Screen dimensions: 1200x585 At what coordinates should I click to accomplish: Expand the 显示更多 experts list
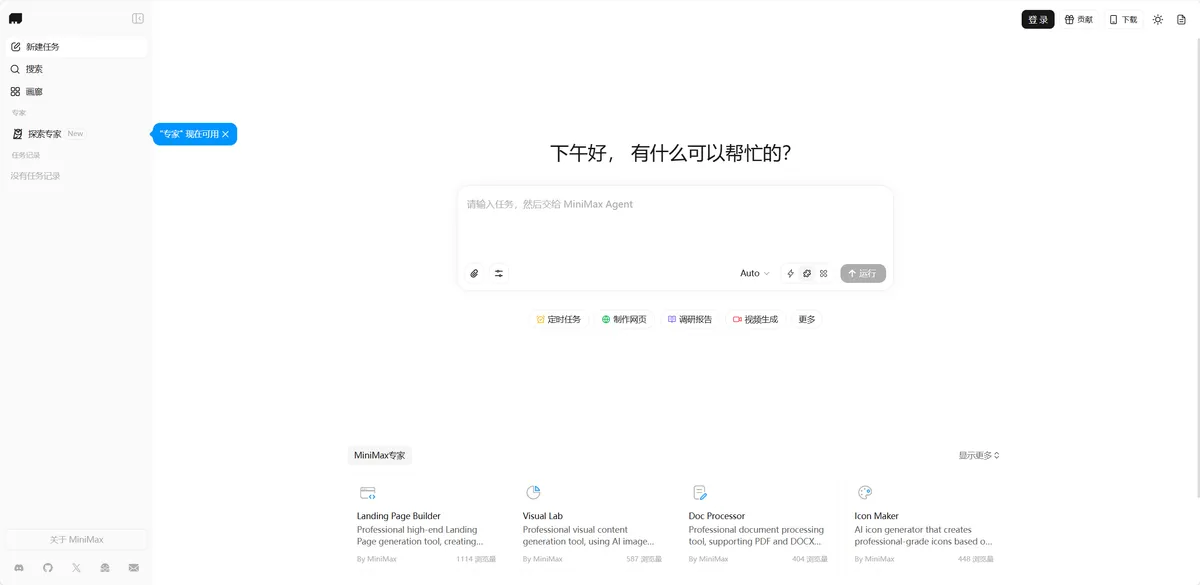coord(978,455)
